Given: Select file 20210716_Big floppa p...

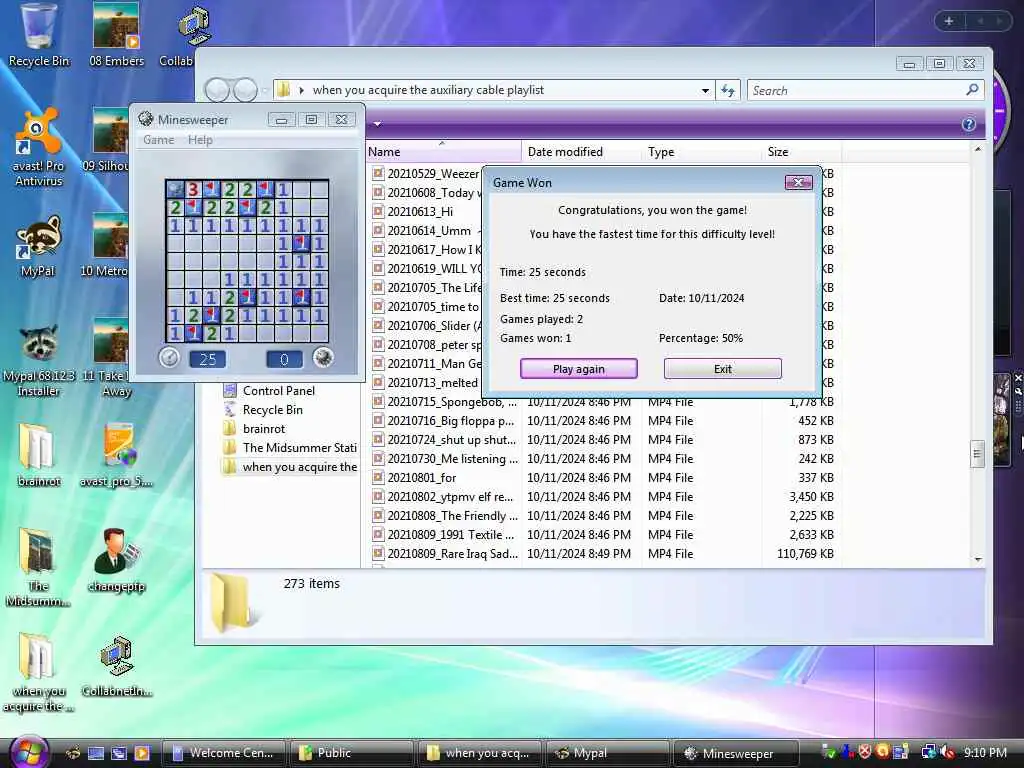Looking at the screenshot, I should pyautogui.click(x=451, y=421).
